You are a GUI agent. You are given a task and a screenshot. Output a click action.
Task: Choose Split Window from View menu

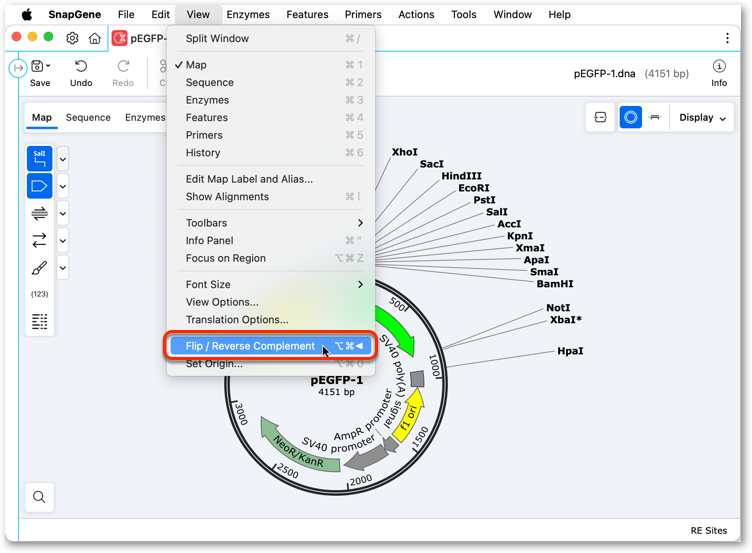[x=271, y=38]
